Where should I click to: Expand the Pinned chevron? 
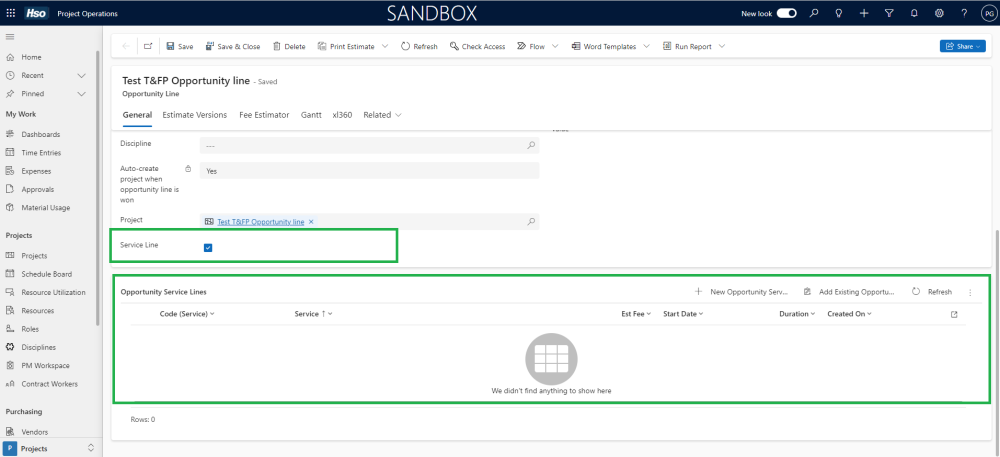click(81, 94)
